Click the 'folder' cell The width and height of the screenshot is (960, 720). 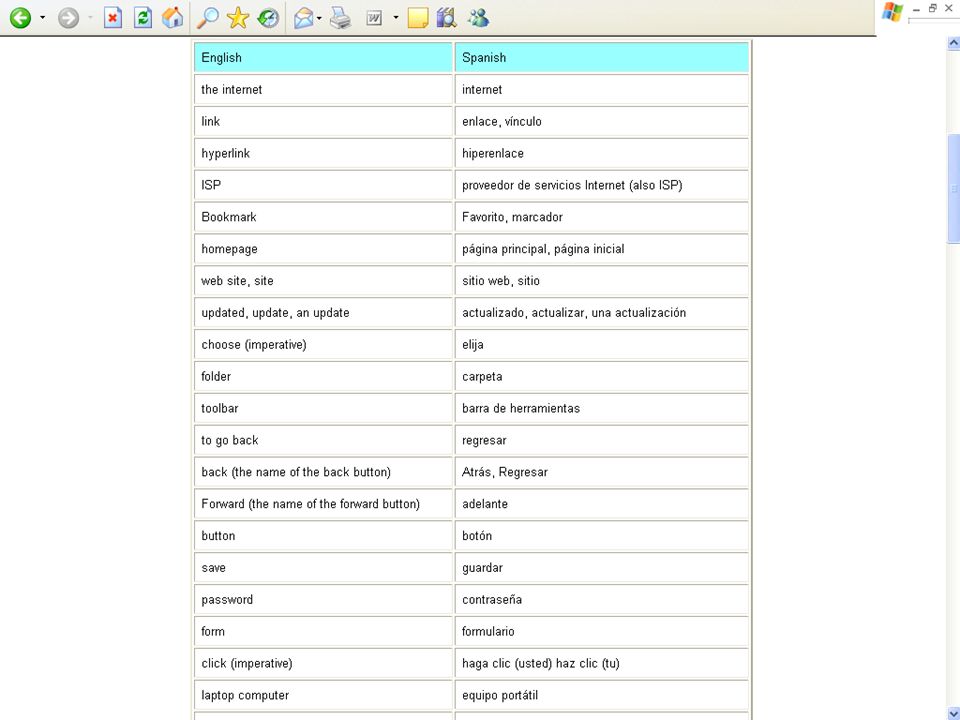click(x=323, y=376)
